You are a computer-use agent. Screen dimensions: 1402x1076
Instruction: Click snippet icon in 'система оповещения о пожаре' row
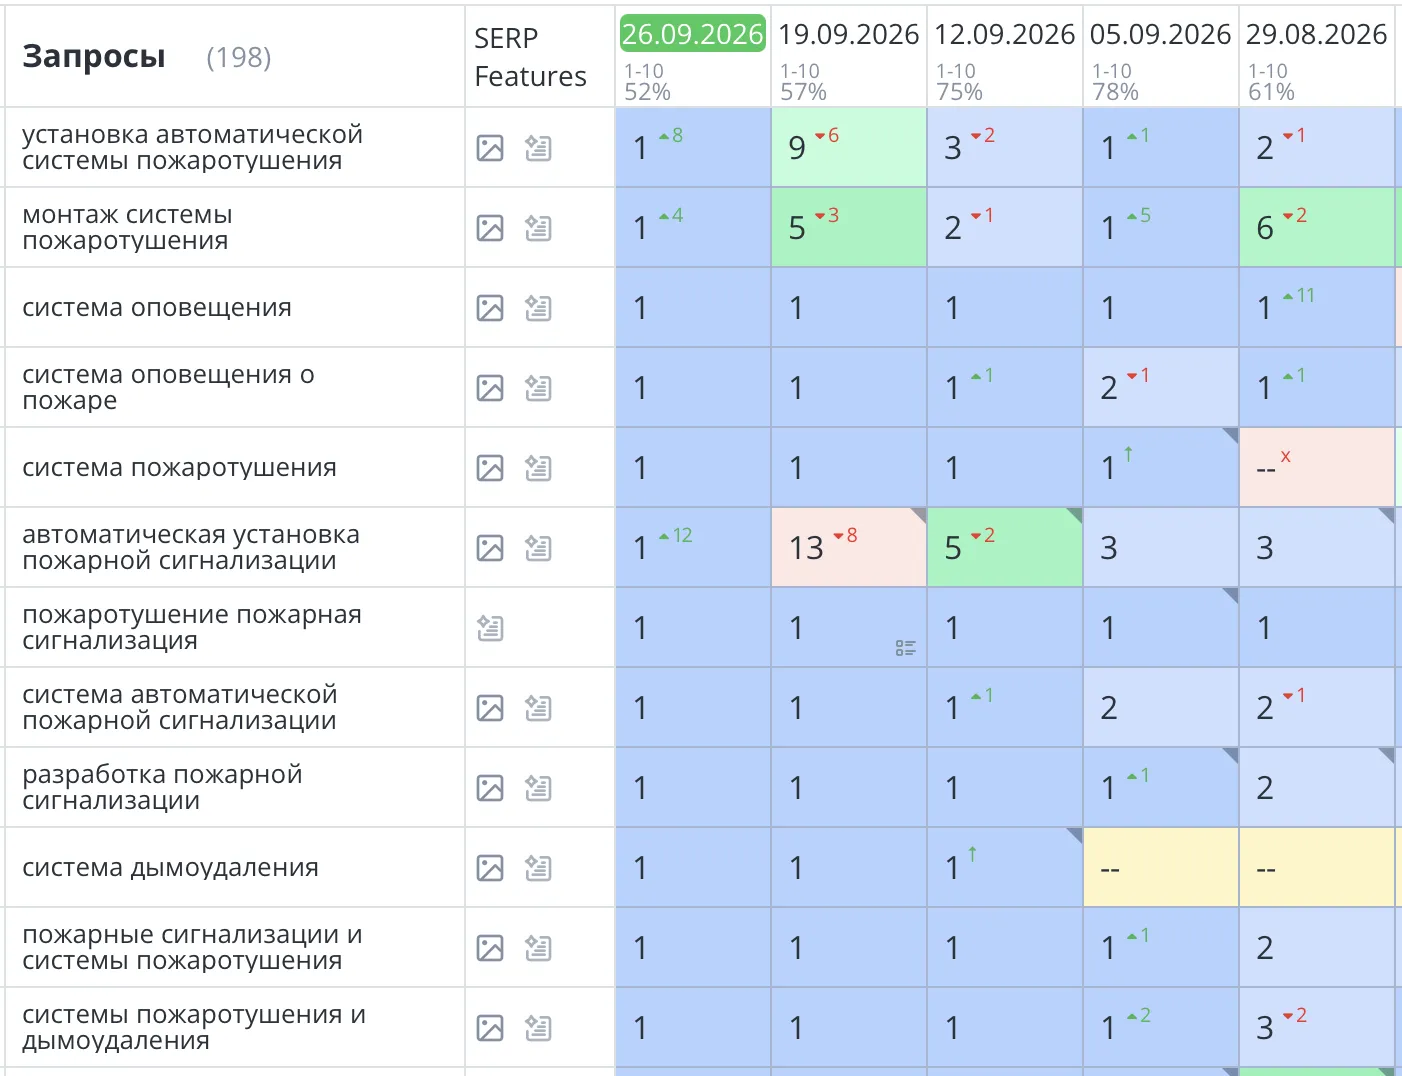(x=538, y=388)
